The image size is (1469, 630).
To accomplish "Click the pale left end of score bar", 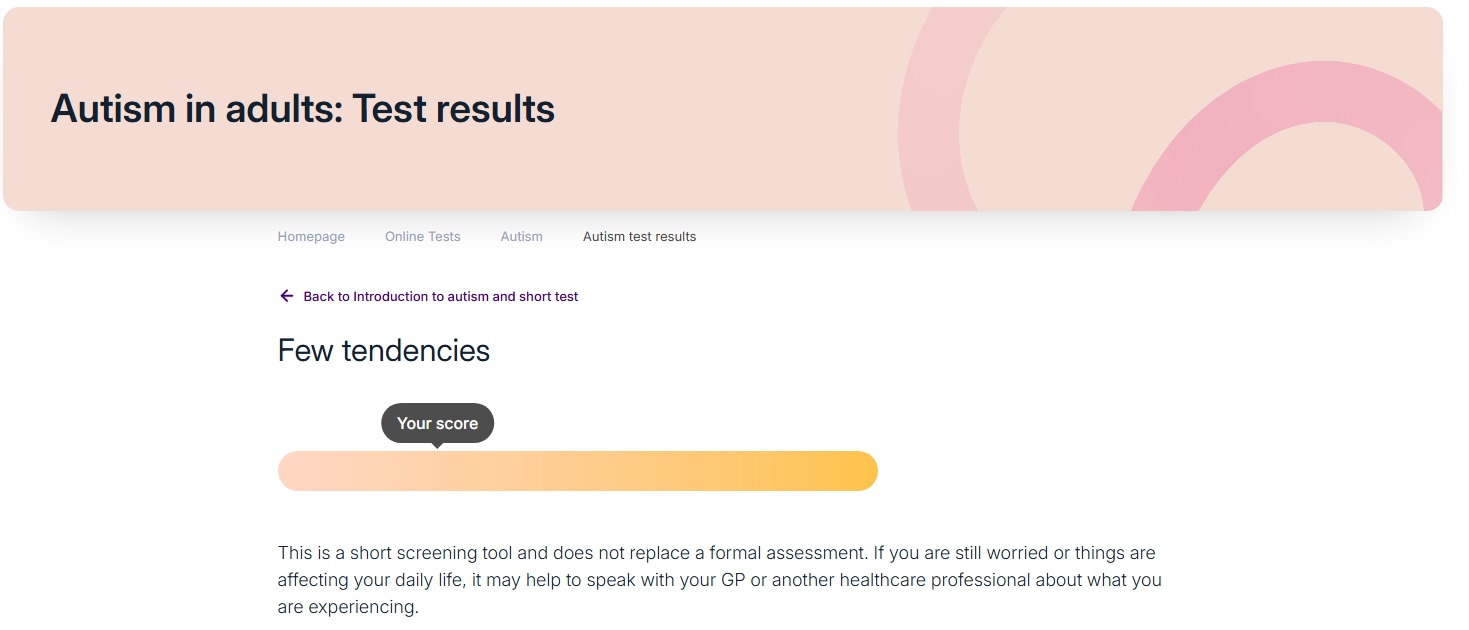I will [x=298, y=471].
